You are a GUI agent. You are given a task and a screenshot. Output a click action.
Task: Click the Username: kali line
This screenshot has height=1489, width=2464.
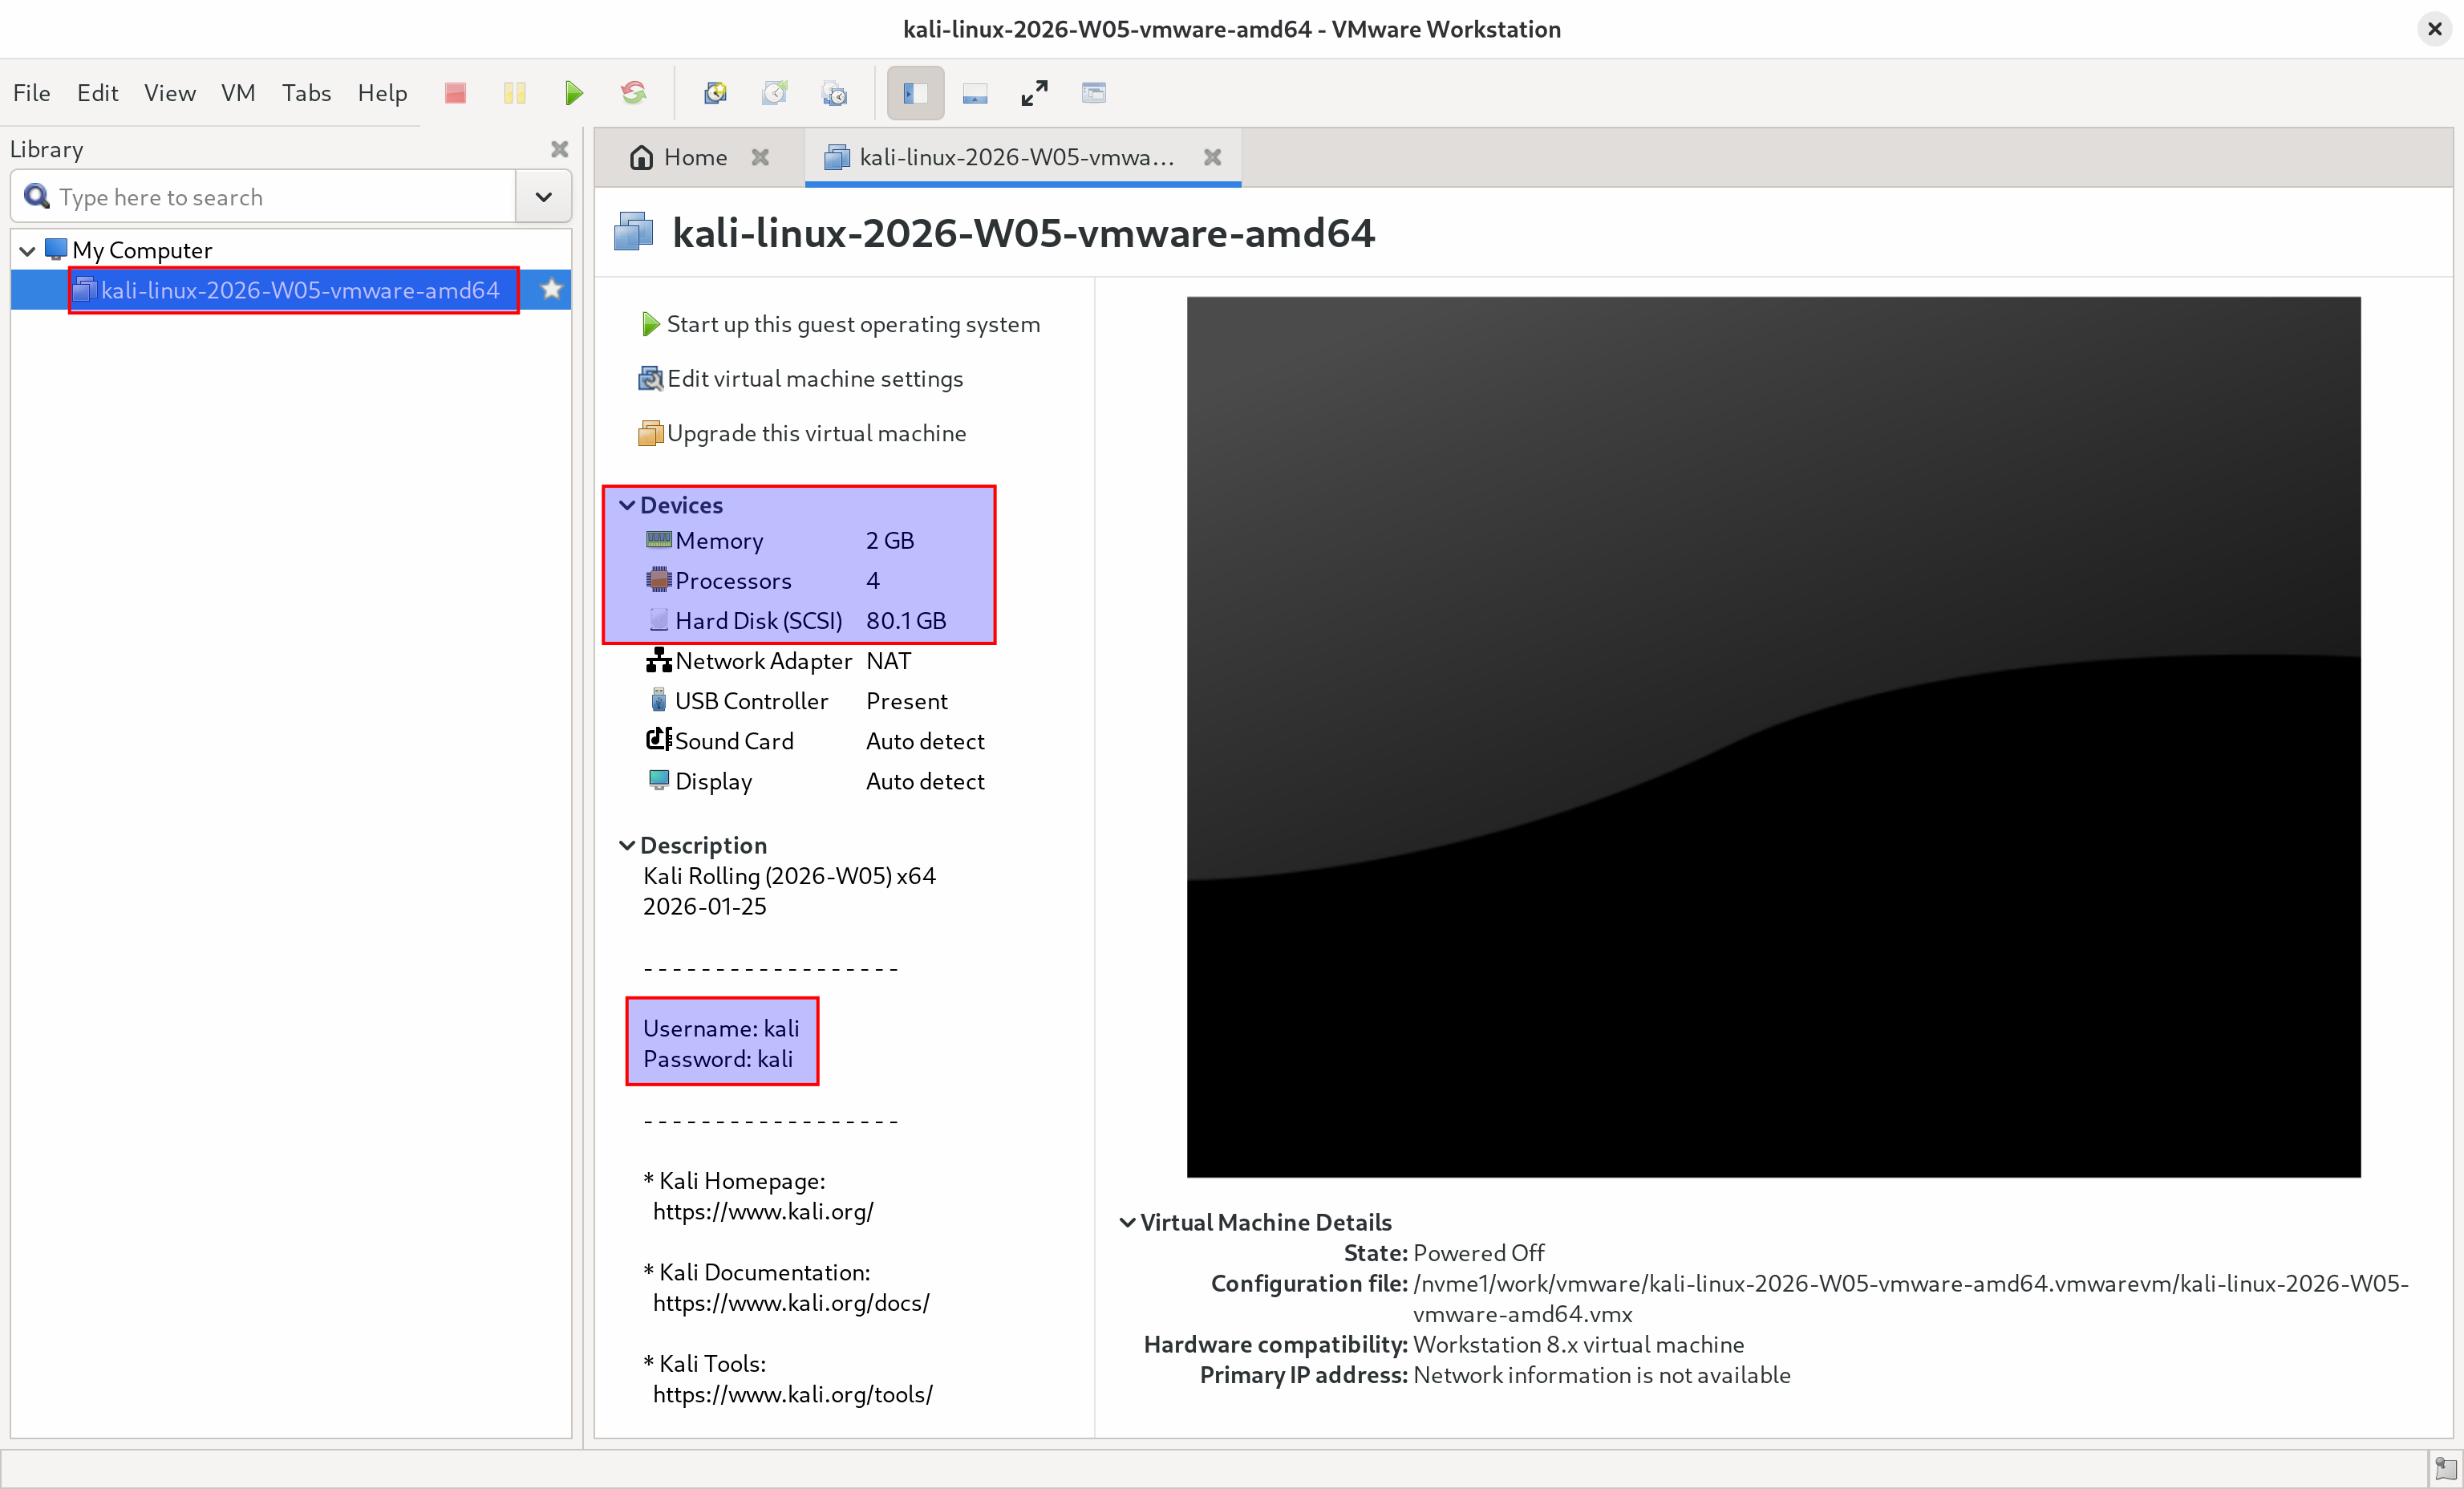pos(721,1028)
